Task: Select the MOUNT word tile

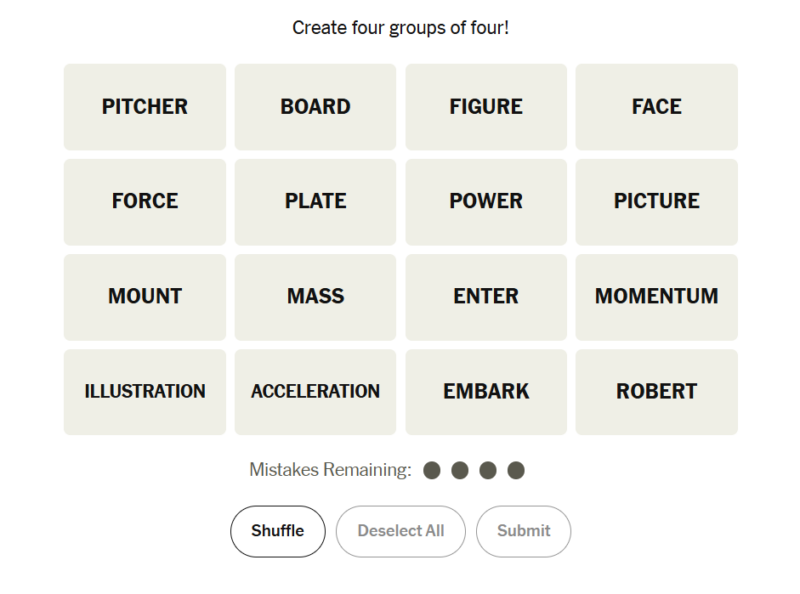Action: tap(145, 297)
